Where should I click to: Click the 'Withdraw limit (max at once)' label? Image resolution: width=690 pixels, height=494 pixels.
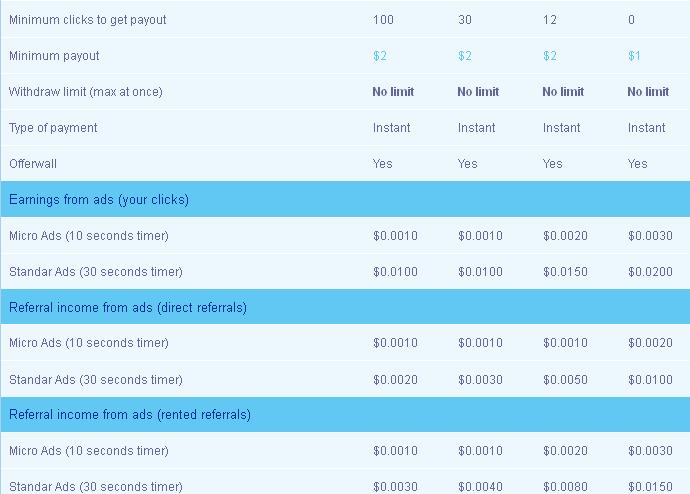coord(86,92)
